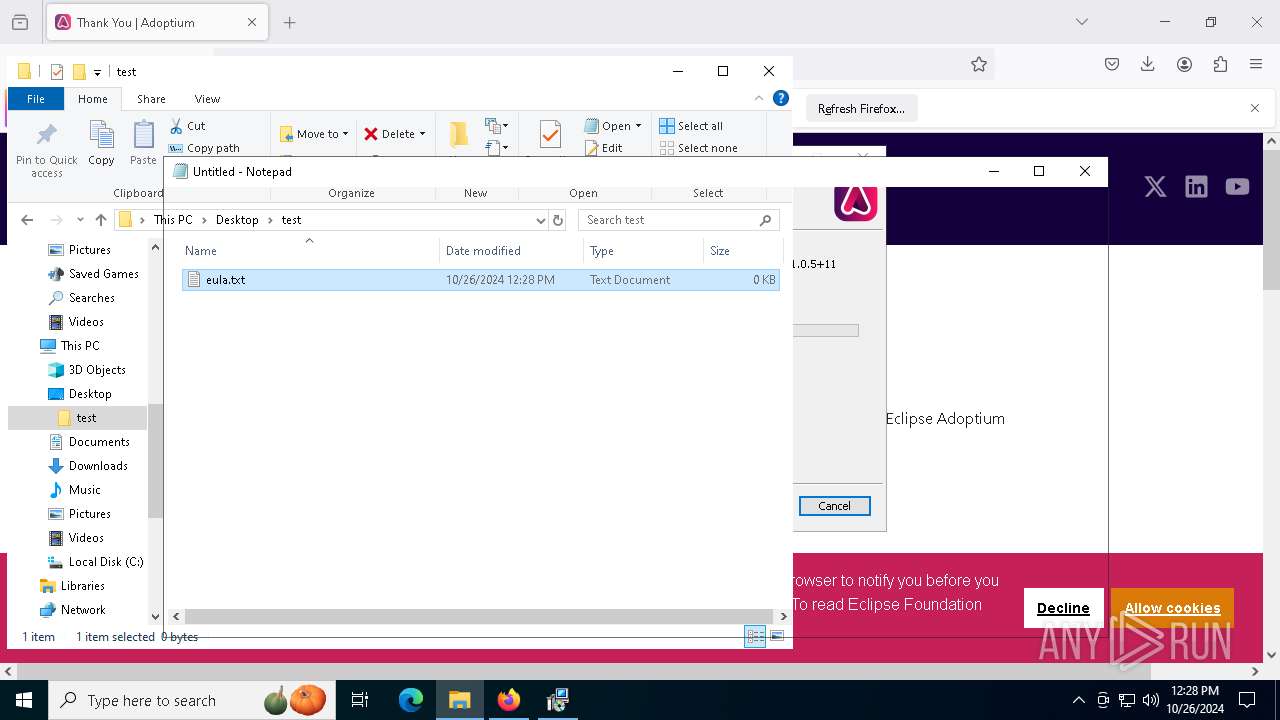
Task: Select eula.txt file
Action: [x=480, y=280]
